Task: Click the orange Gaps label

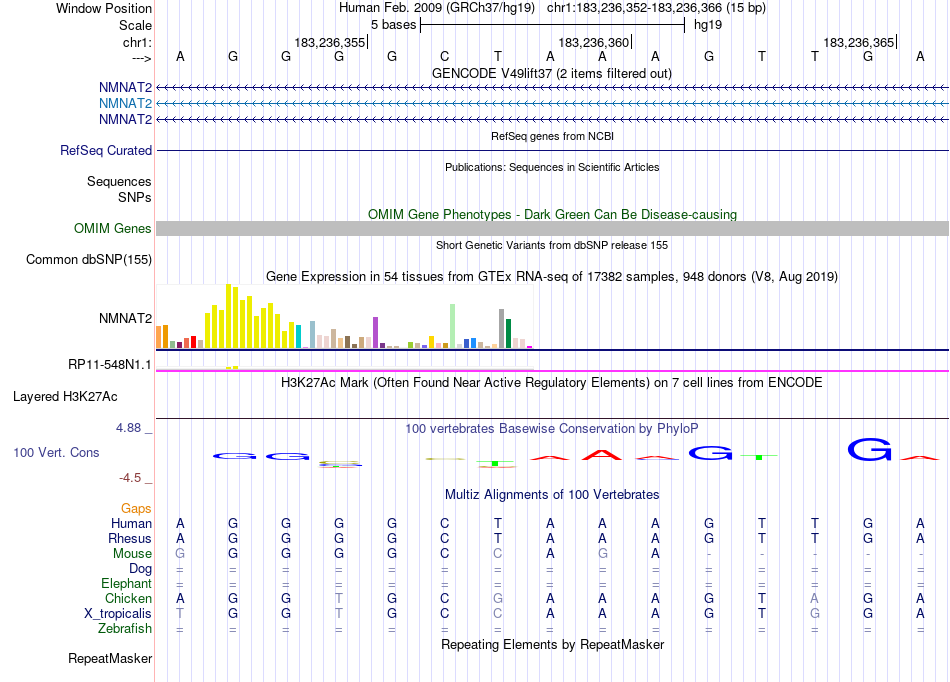Action: tap(136, 509)
